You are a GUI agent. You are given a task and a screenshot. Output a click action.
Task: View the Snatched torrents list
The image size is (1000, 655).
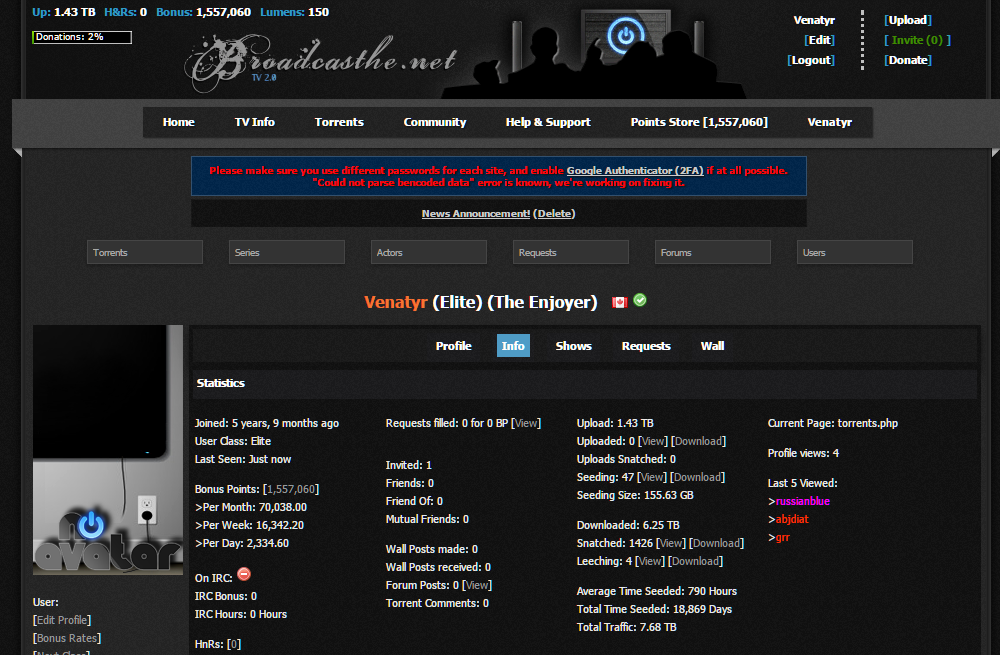[671, 543]
